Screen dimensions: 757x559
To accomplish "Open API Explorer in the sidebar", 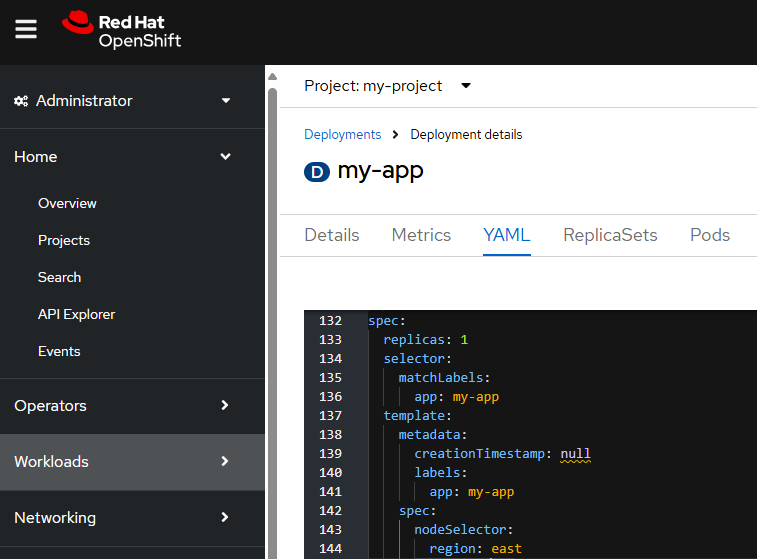I will click(x=76, y=314).
